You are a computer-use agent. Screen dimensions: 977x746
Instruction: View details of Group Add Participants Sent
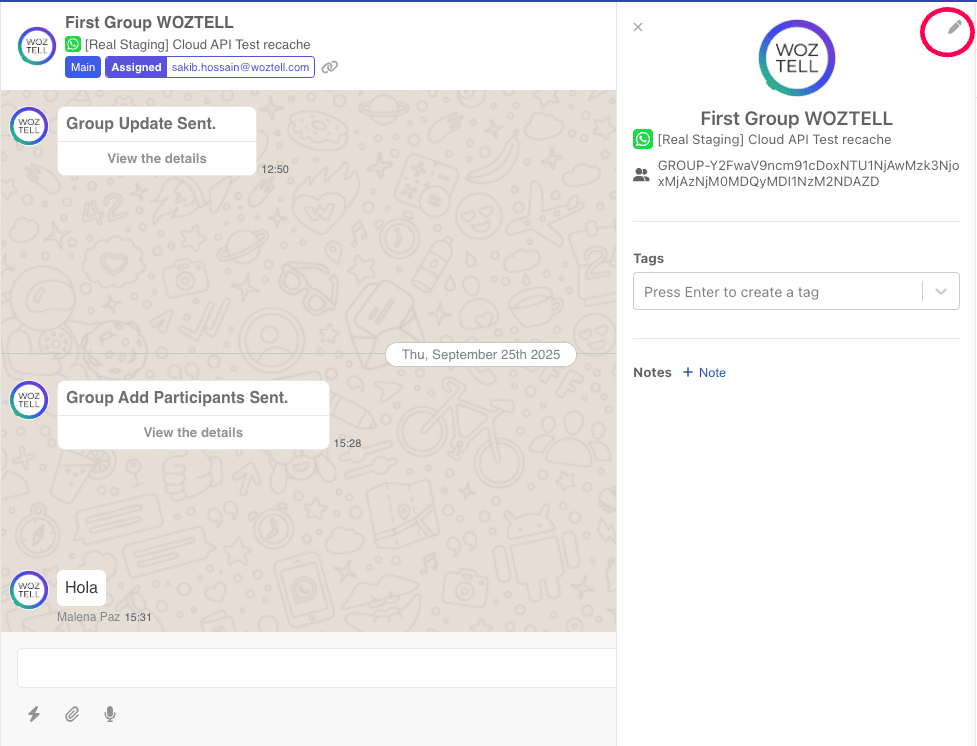[x=193, y=432]
